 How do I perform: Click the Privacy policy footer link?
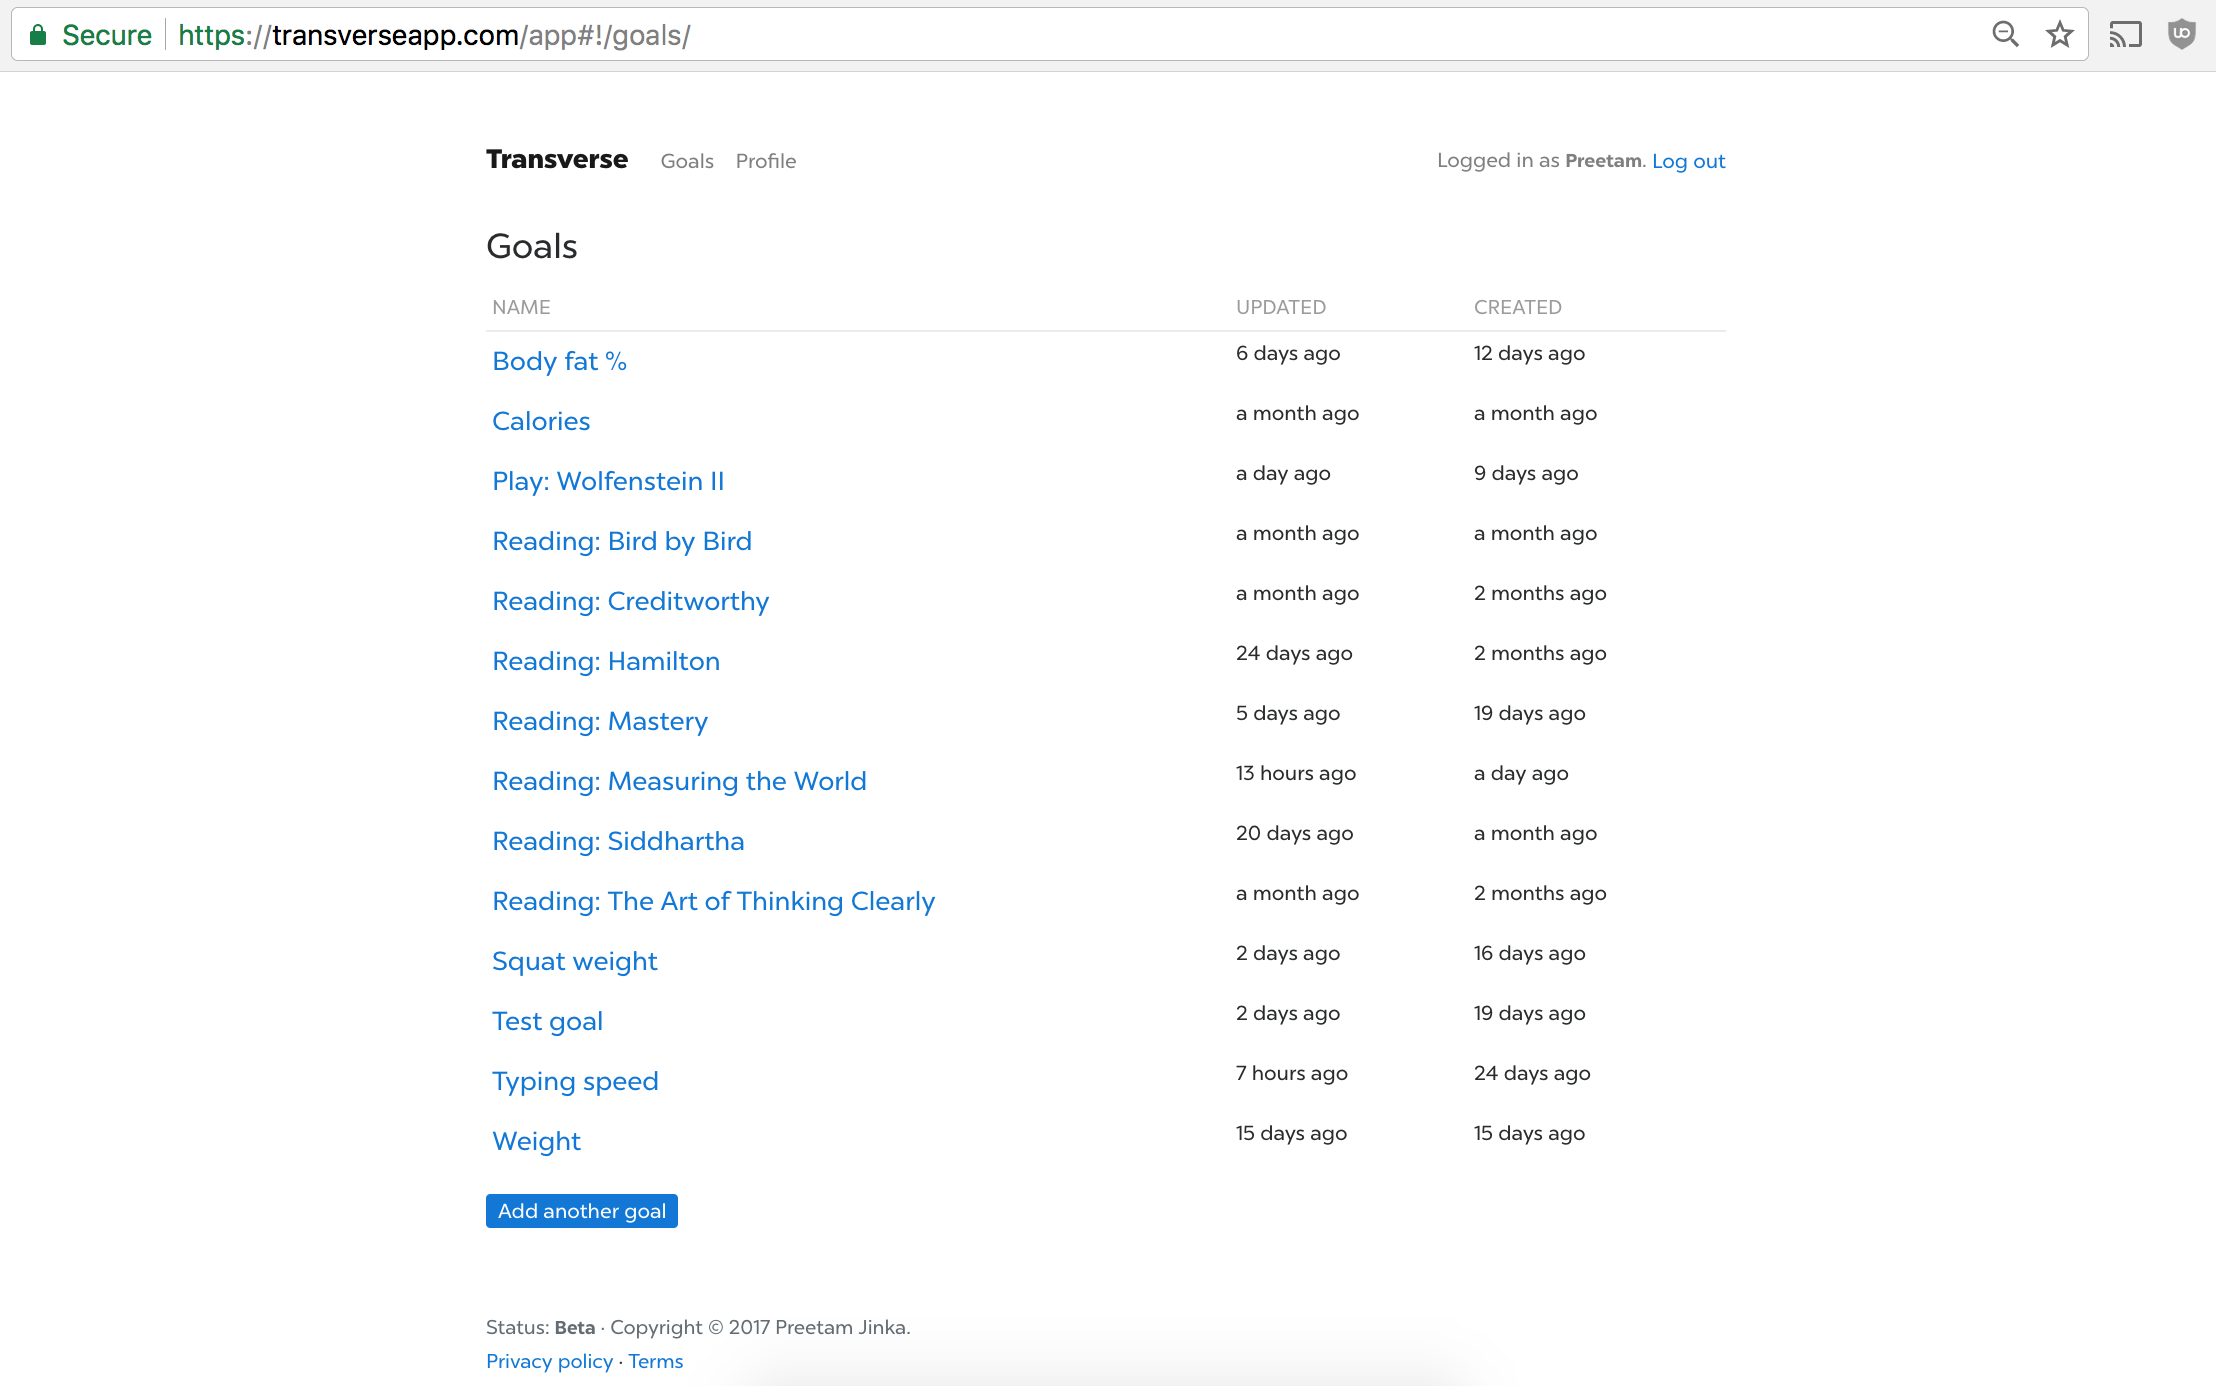(x=549, y=1361)
